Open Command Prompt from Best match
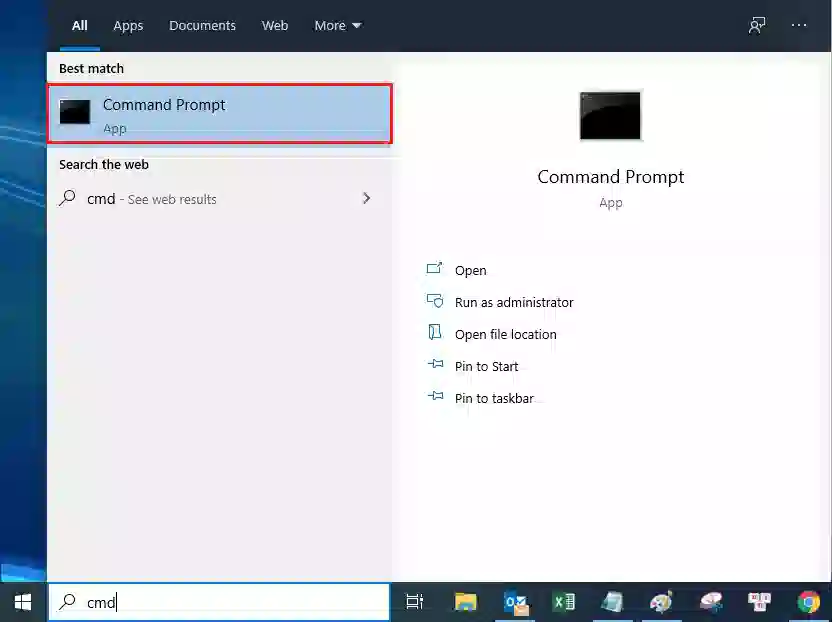The height and width of the screenshot is (622, 832). click(219, 114)
